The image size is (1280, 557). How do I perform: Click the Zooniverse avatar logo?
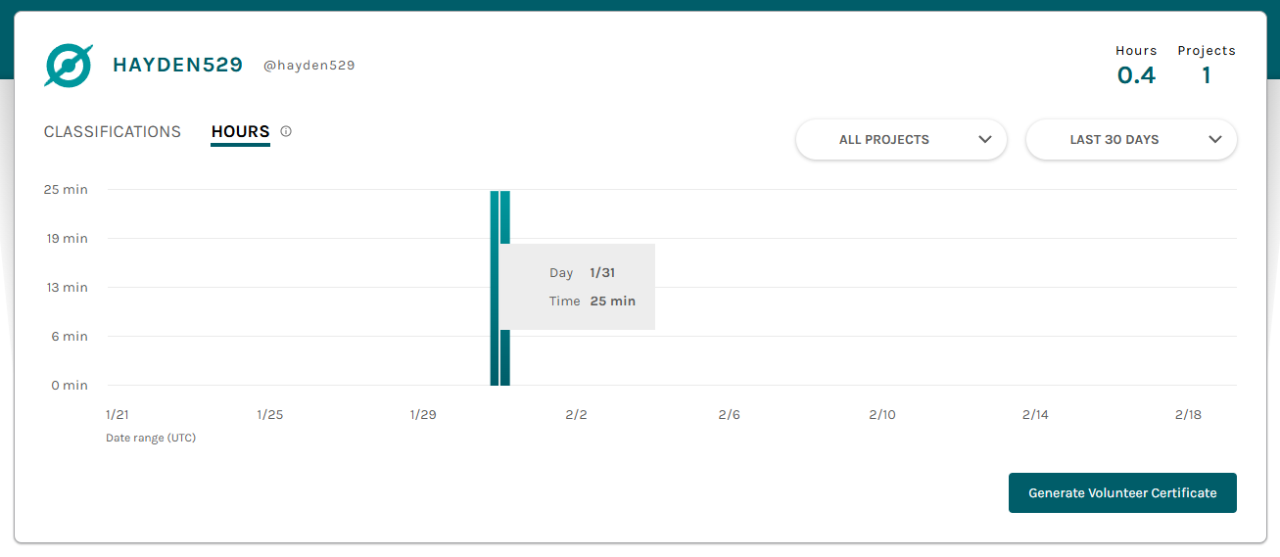point(69,66)
